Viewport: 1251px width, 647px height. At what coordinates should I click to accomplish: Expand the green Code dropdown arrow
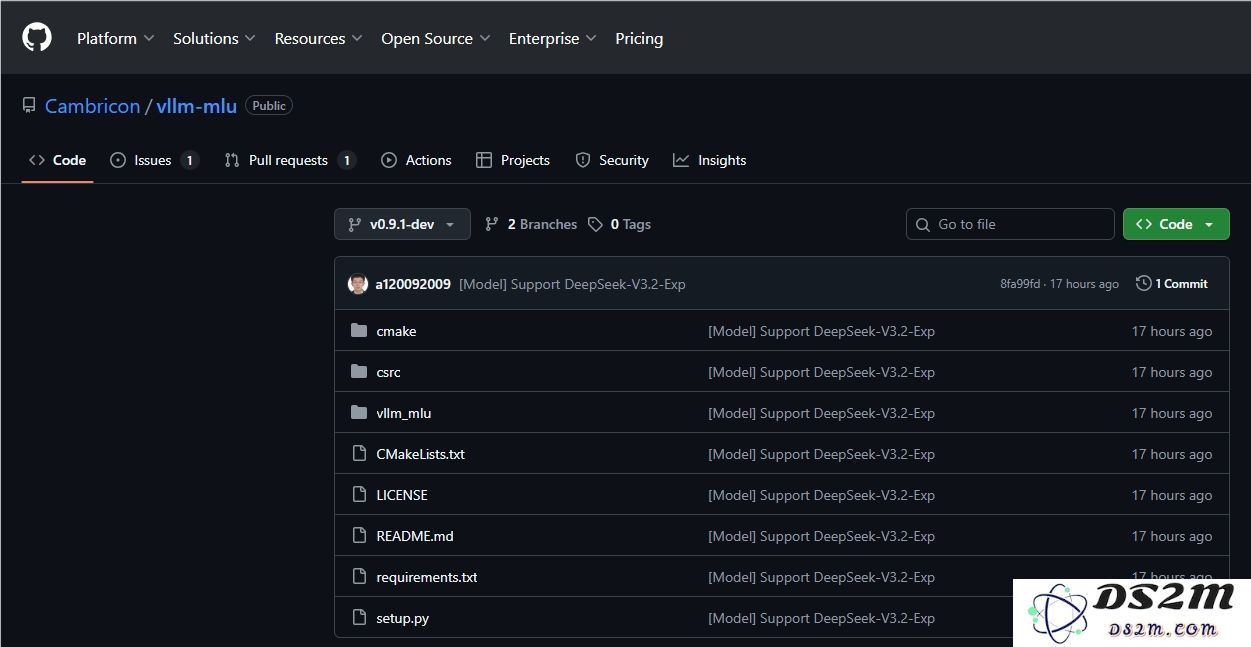pos(1208,224)
